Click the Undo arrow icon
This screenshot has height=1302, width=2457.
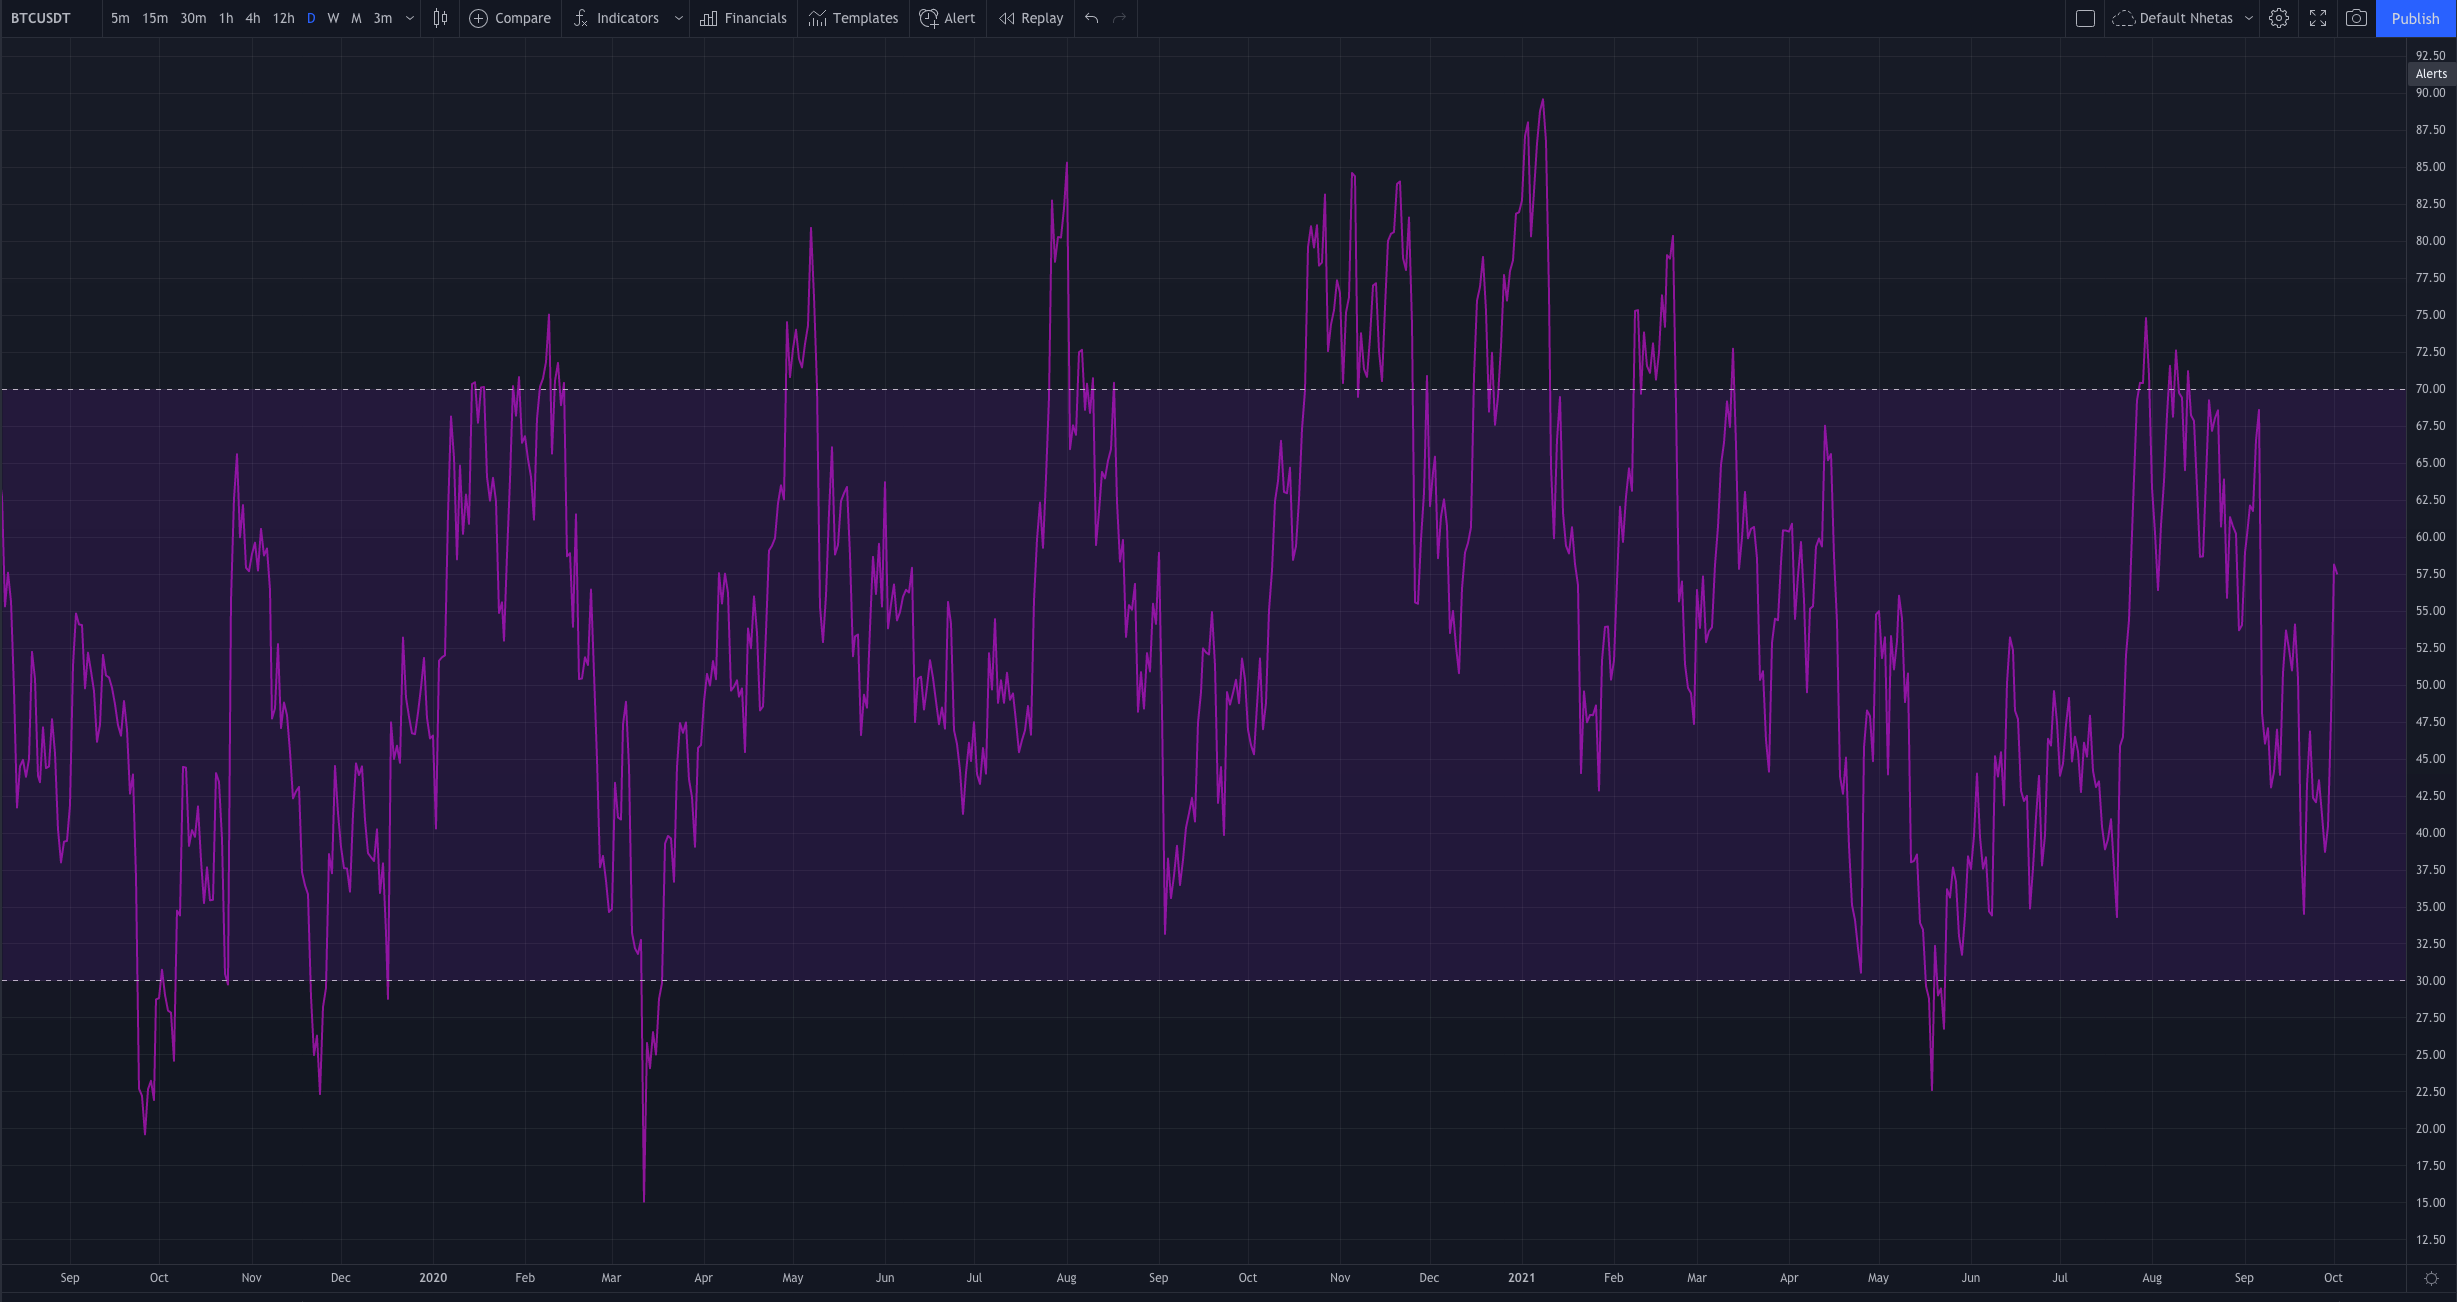(x=1091, y=18)
